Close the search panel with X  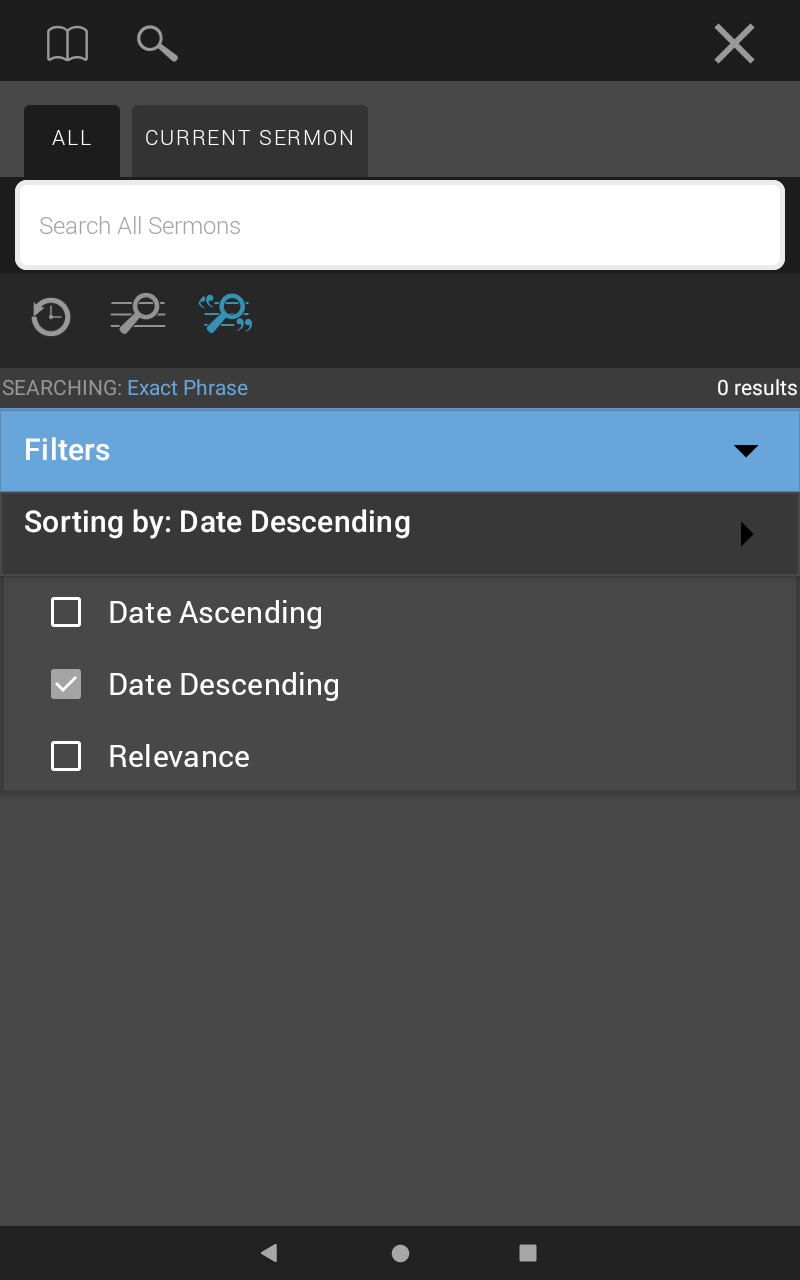pos(734,44)
